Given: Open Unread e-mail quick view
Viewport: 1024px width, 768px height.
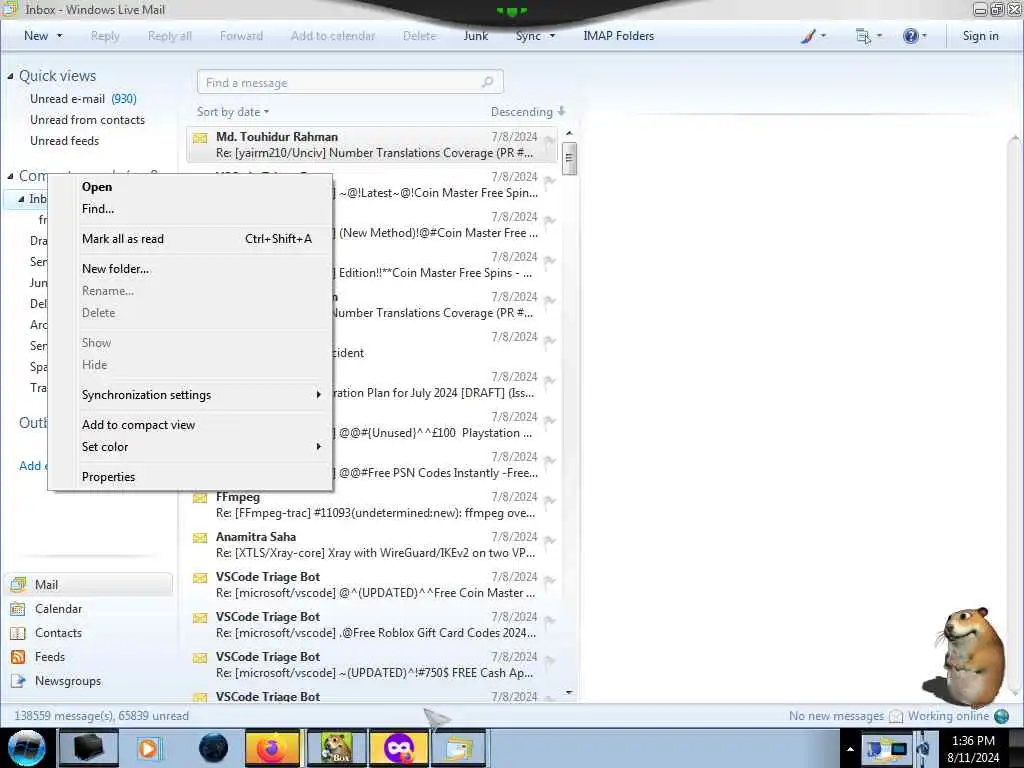Looking at the screenshot, I should point(83,99).
